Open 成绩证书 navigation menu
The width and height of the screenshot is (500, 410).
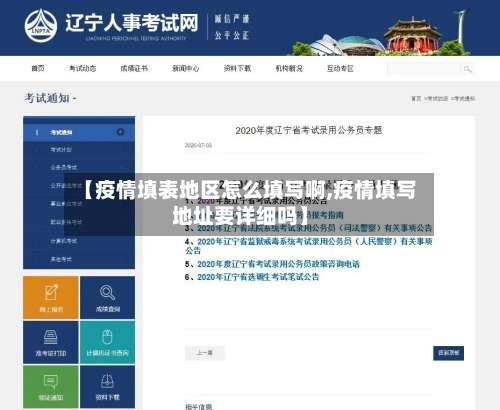click(134, 68)
